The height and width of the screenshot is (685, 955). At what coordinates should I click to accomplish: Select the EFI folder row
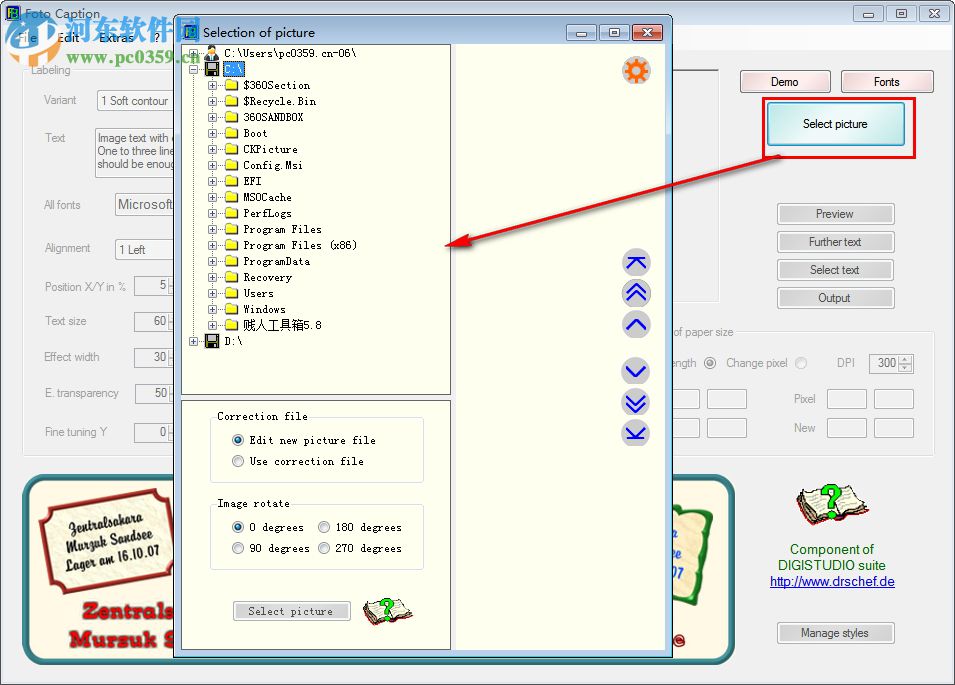pos(252,181)
